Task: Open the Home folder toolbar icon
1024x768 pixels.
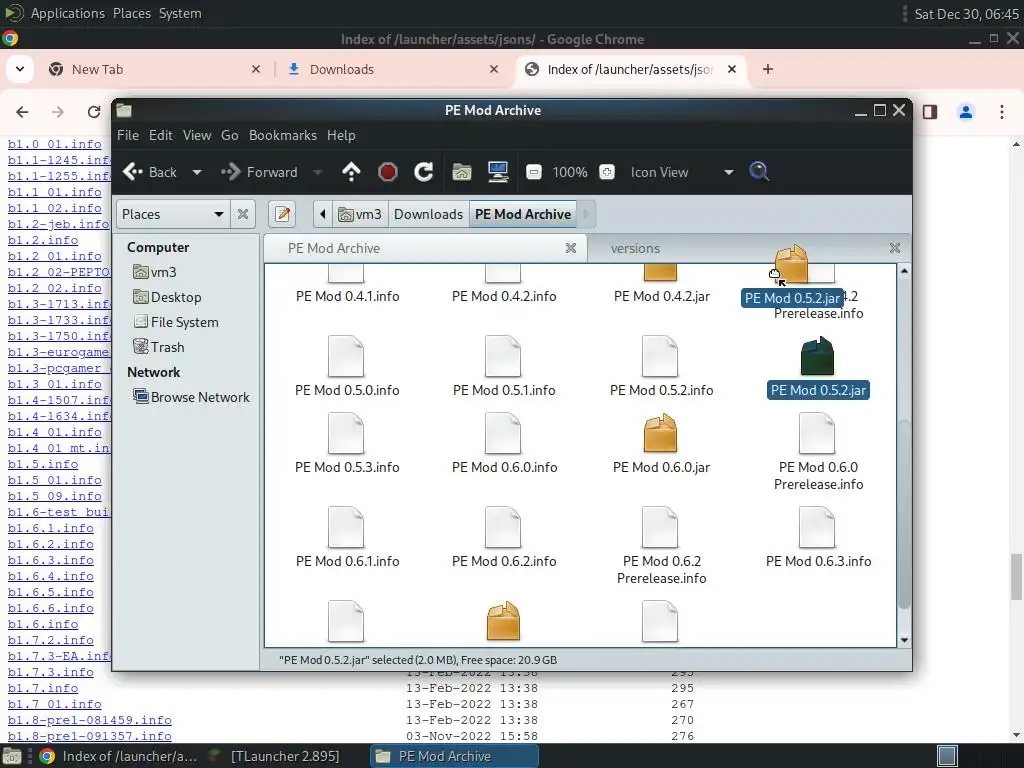Action: (x=462, y=172)
